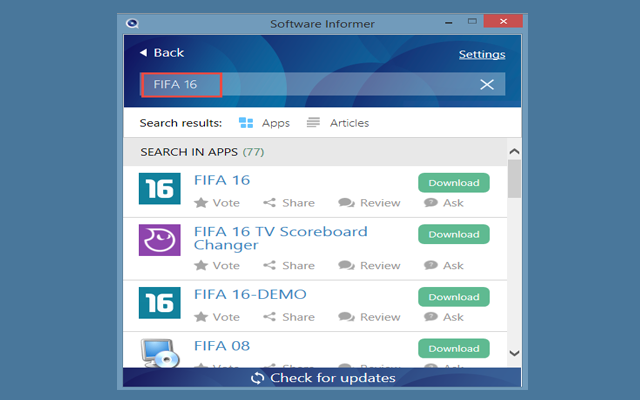Share FIFA 16 TV Scoreboard Changer

[288, 266]
